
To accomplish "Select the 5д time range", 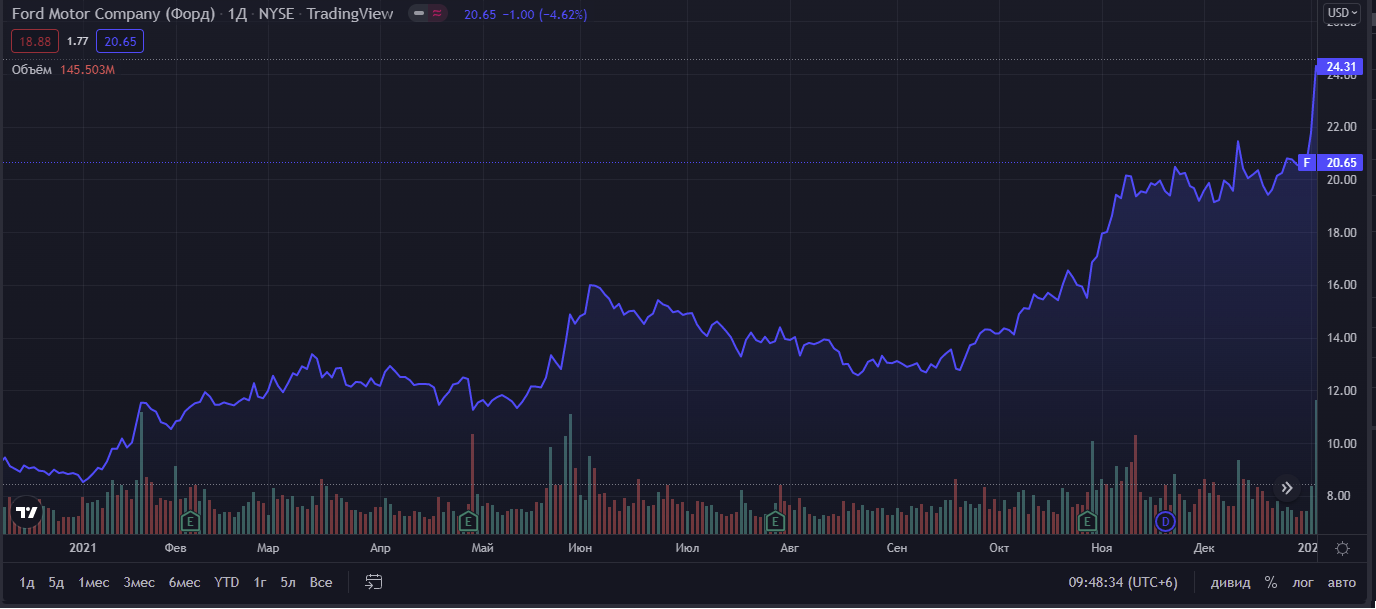I will point(56,582).
